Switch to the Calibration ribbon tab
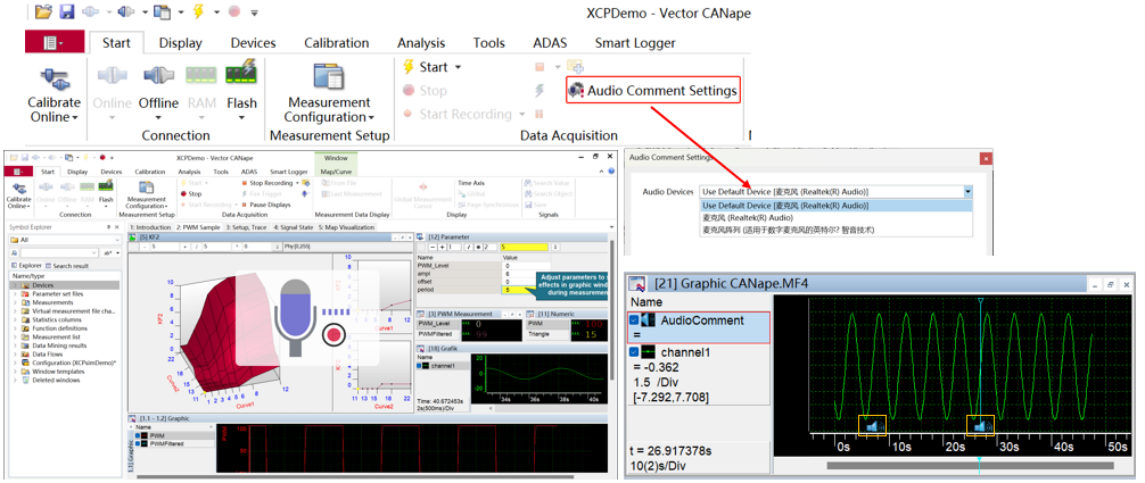Screen dimensions: 1145x483 click(x=337, y=43)
